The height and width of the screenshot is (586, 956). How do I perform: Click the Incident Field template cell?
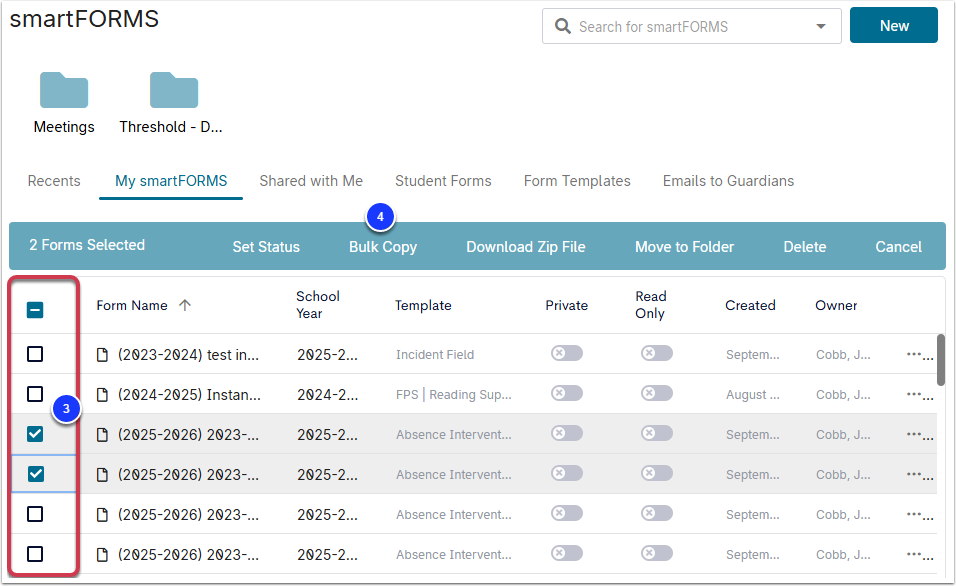[x=435, y=355]
